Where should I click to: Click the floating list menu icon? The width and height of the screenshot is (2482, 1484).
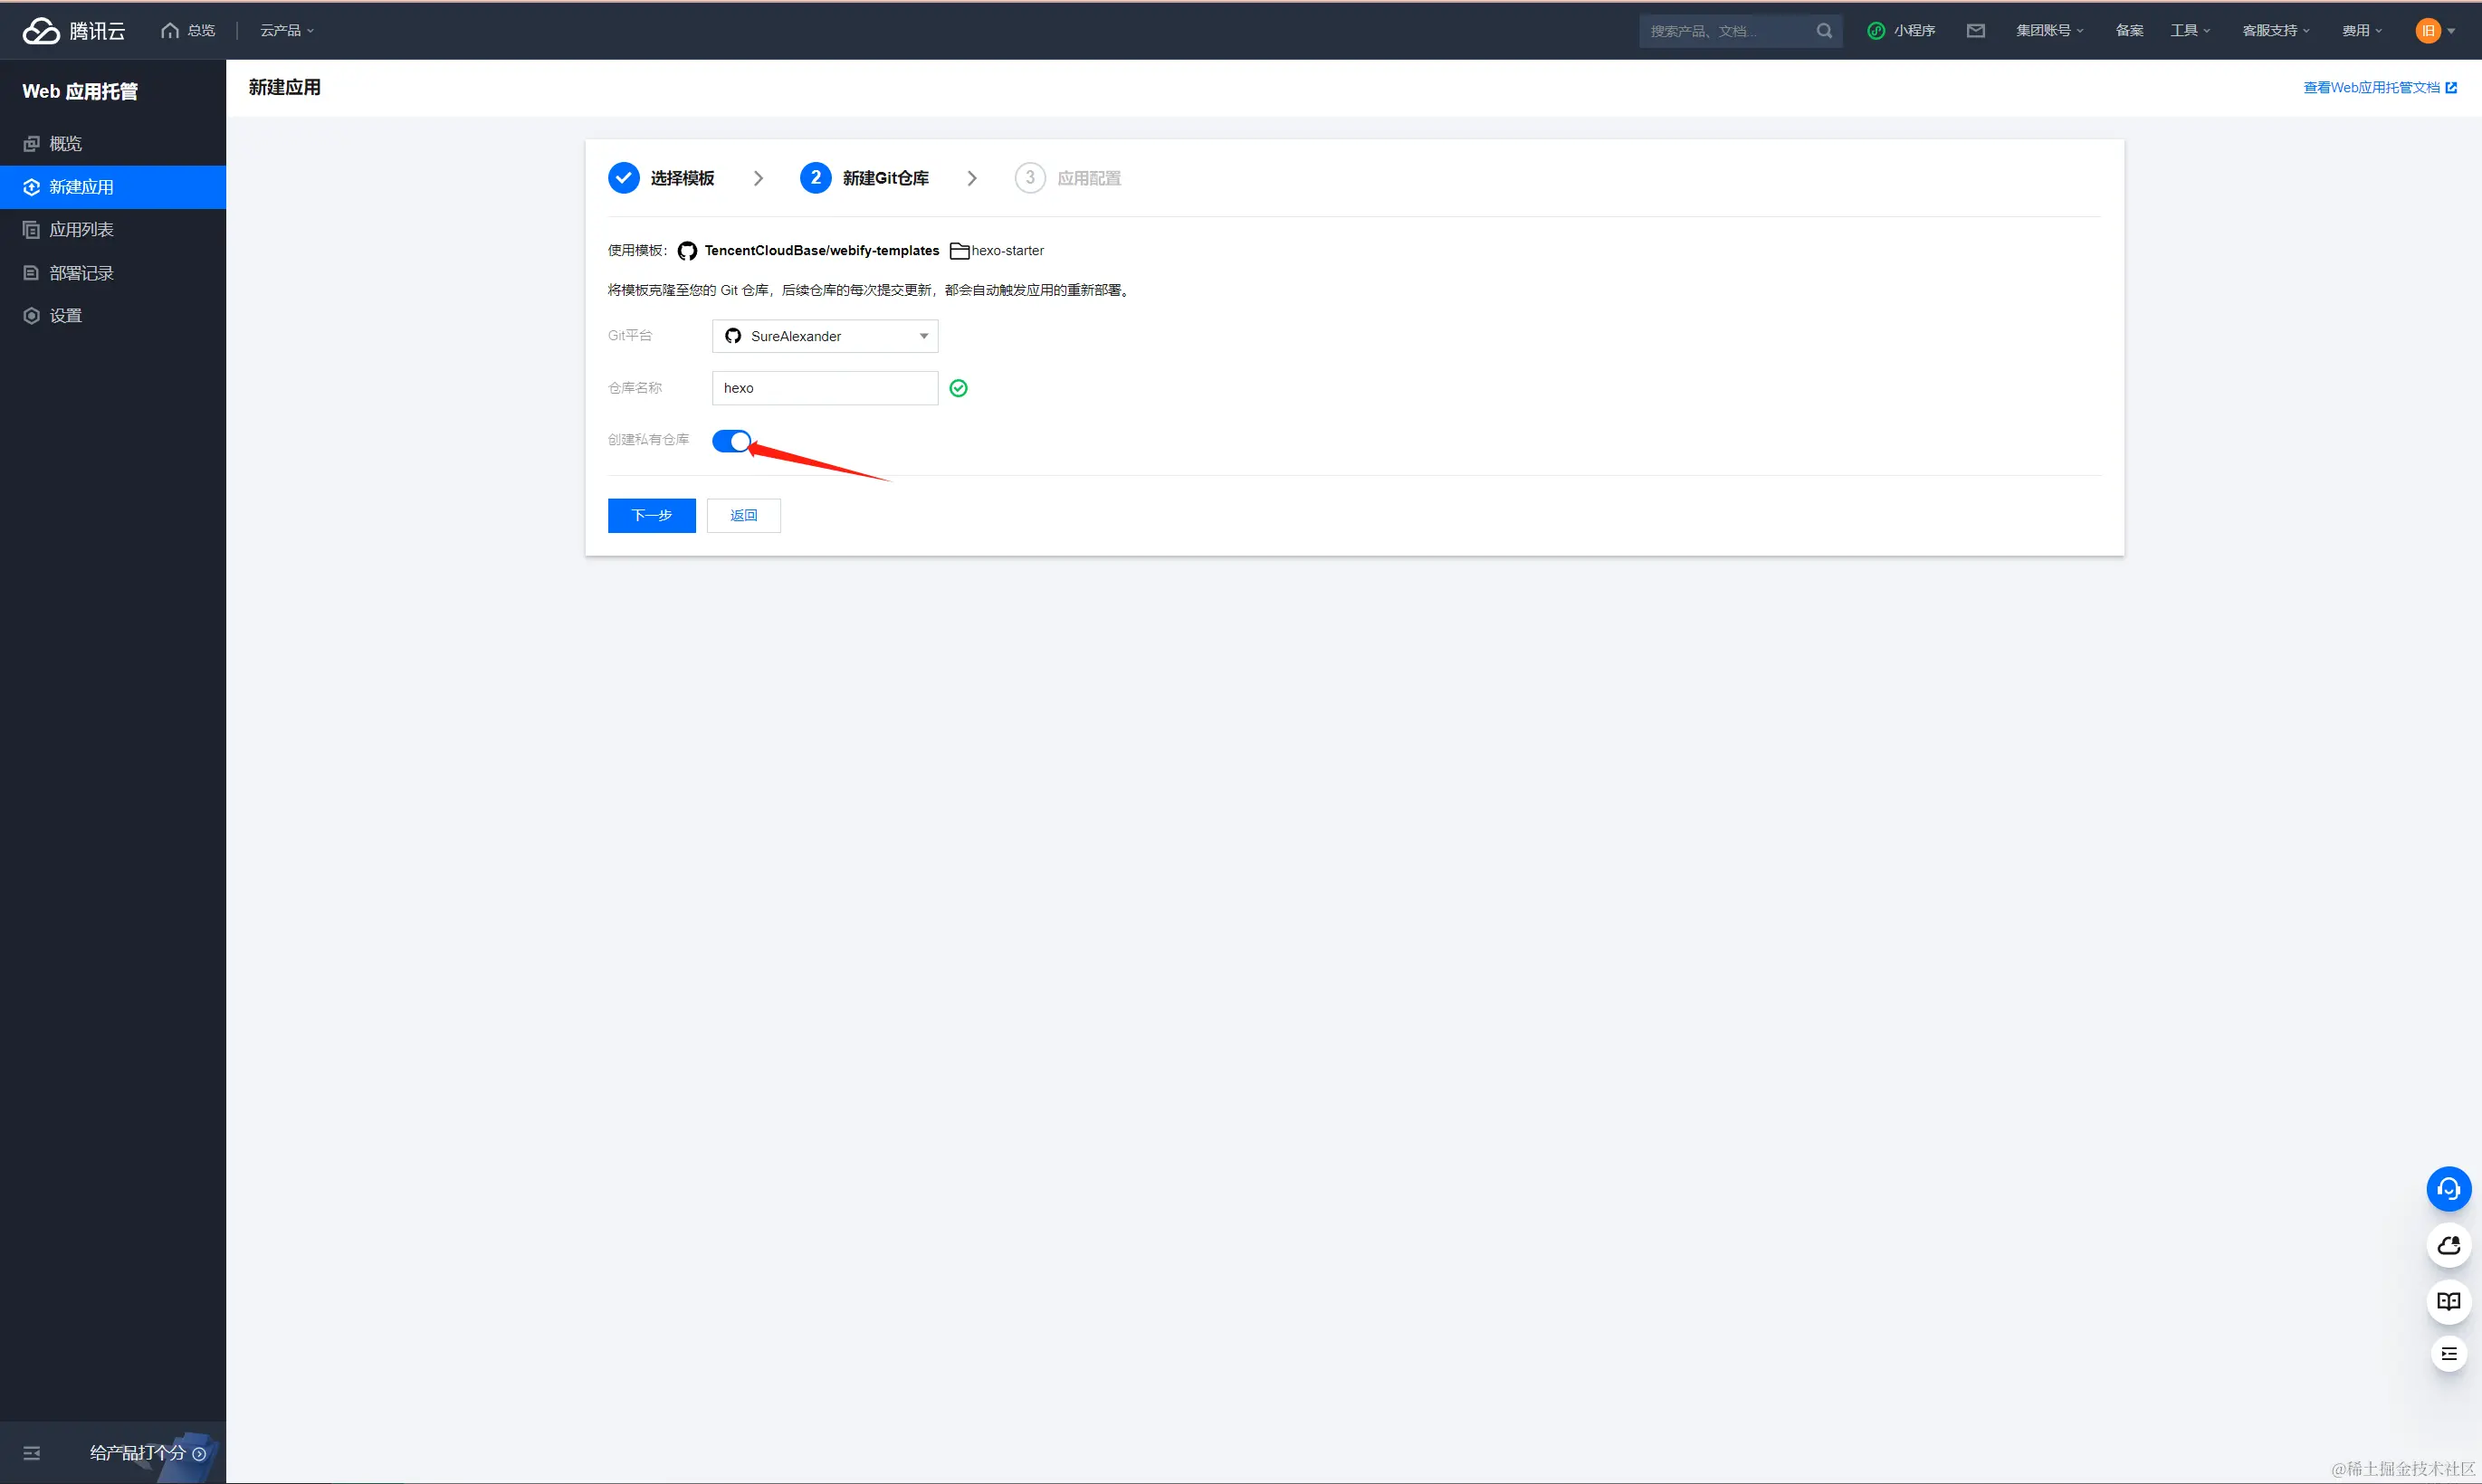pyautogui.click(x=2448, y=1354)
